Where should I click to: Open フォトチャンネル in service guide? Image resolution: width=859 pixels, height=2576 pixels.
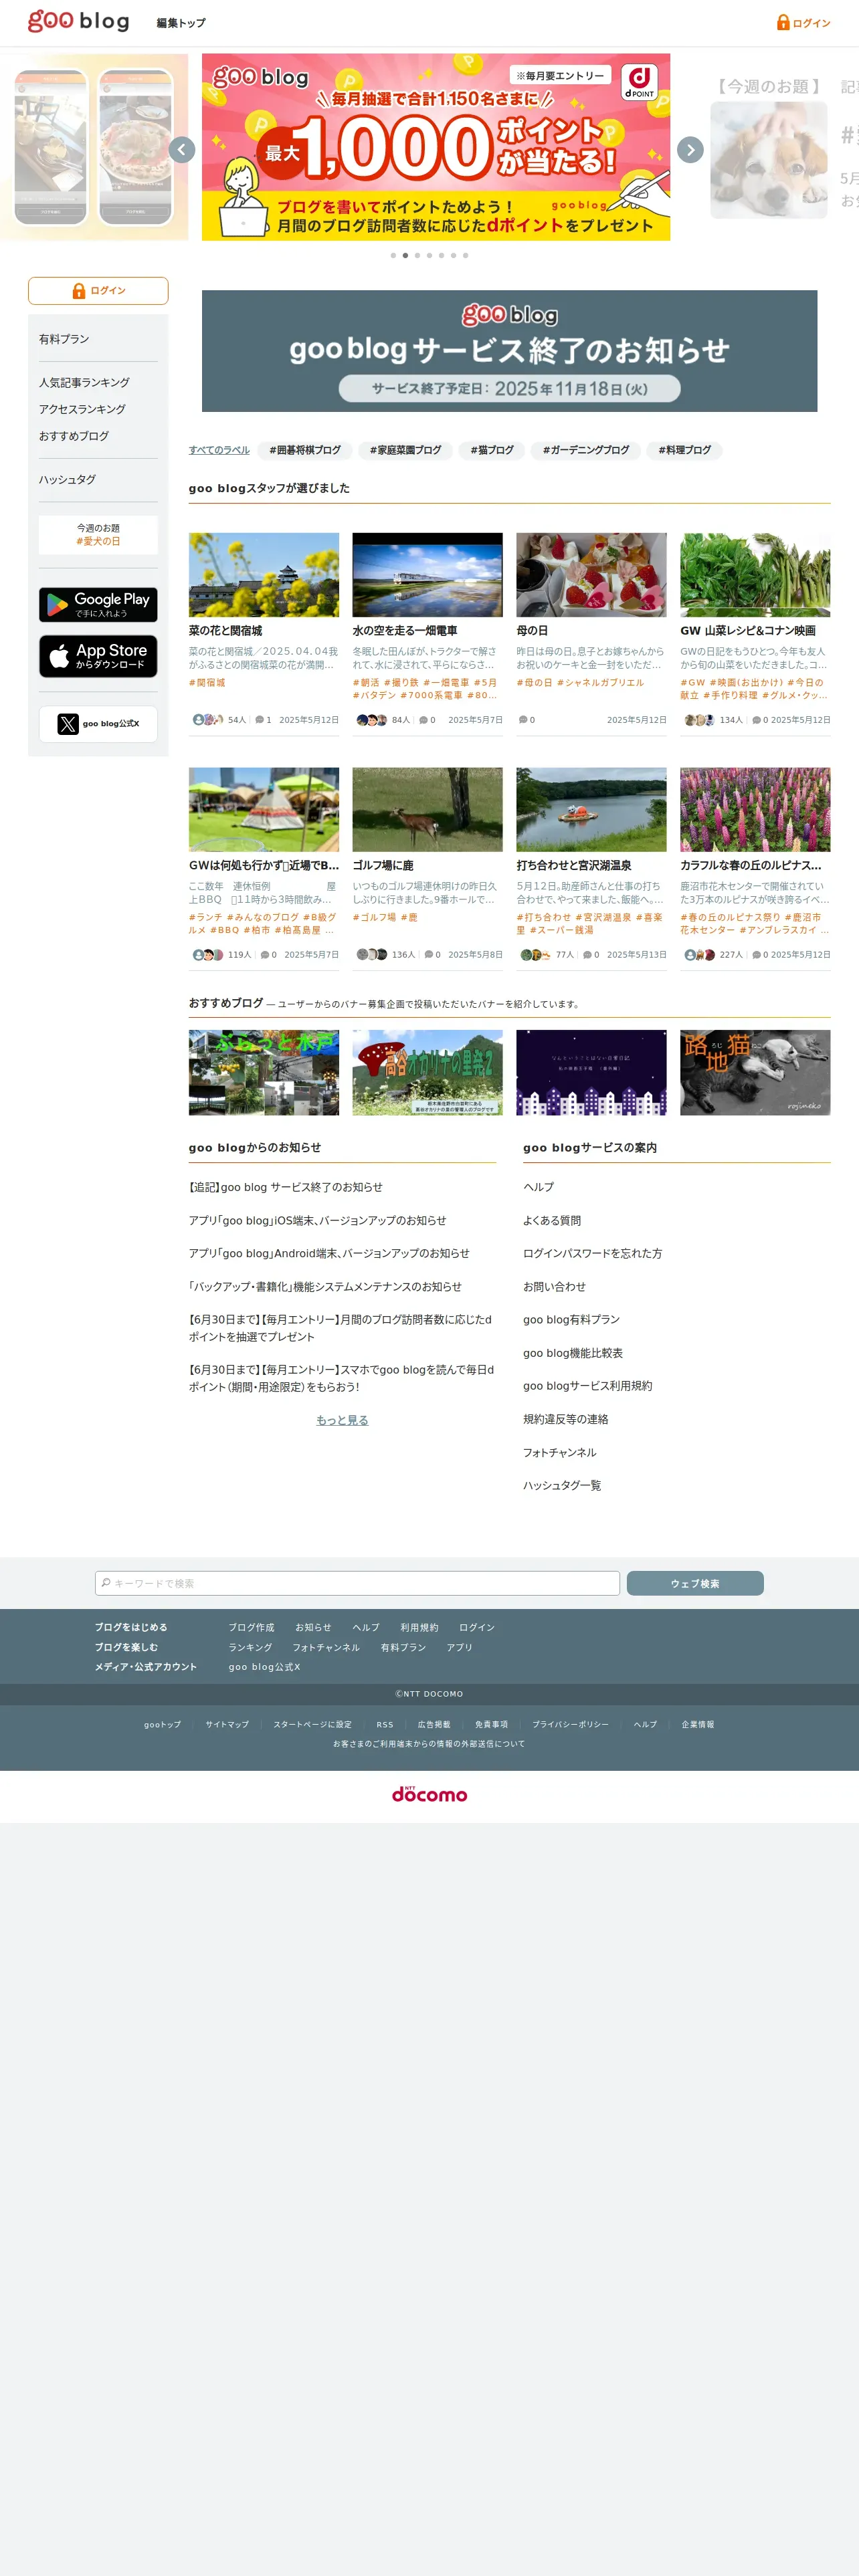[560, 1453]
